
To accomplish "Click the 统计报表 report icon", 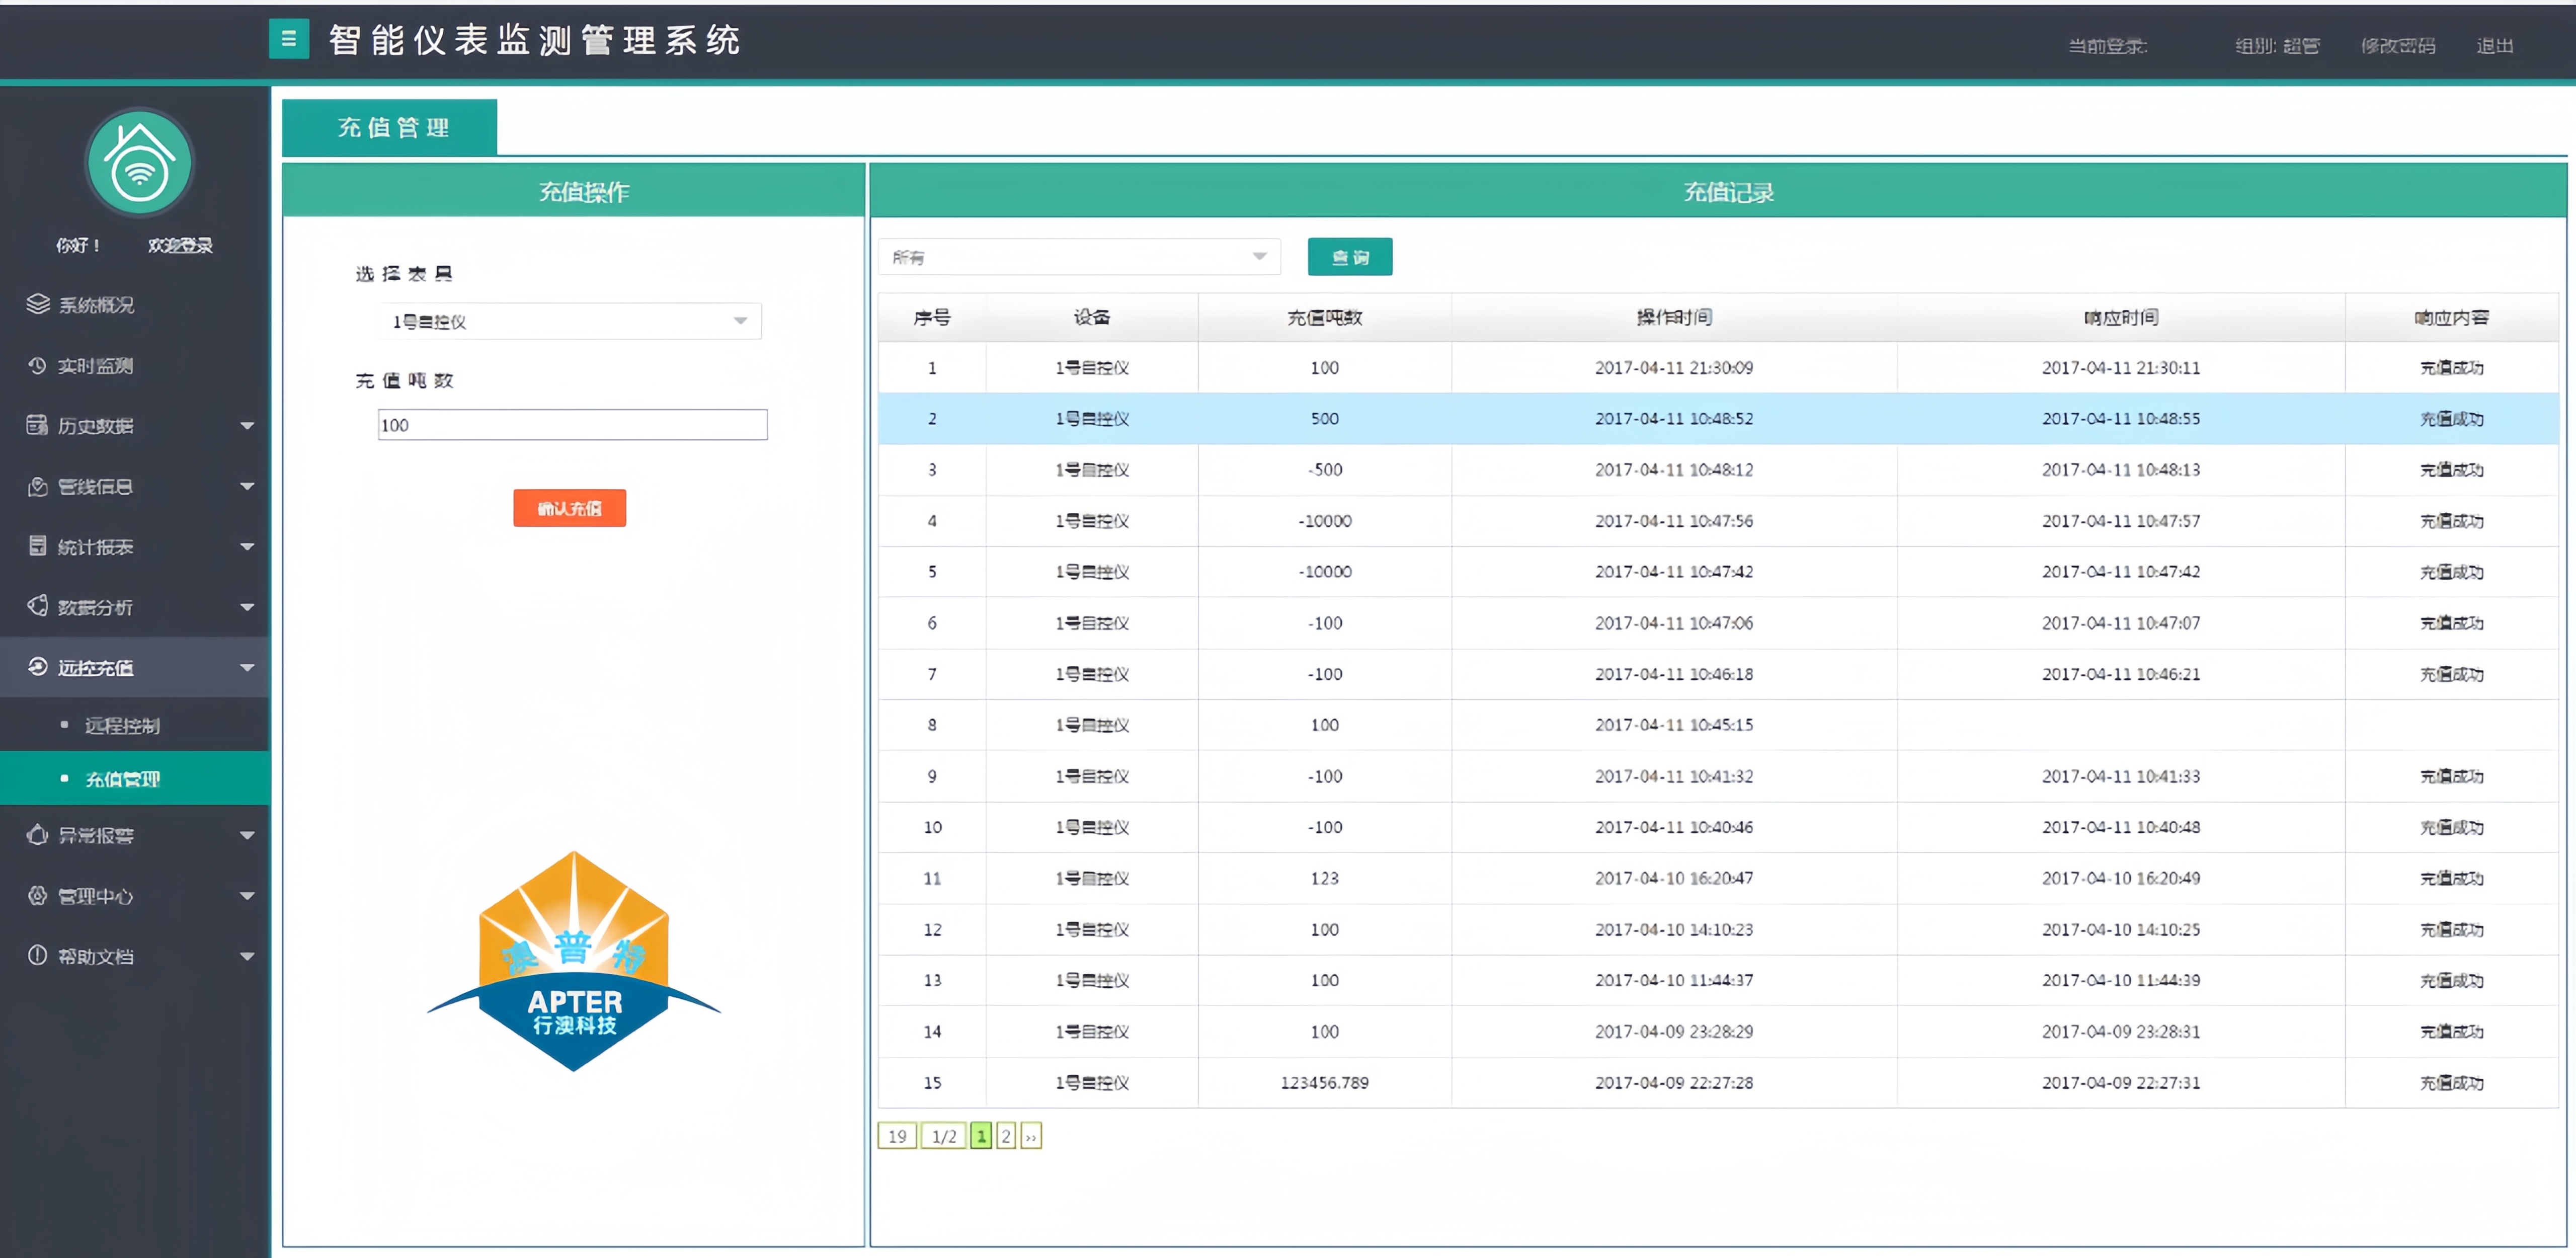I will pos(38,546).
